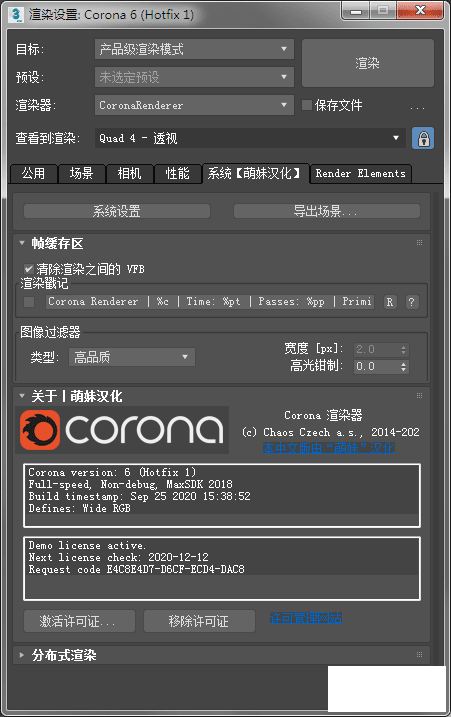Switch to the Render Elements tab
The width and height of the screenshot is (451, 717).
[361, 174]
